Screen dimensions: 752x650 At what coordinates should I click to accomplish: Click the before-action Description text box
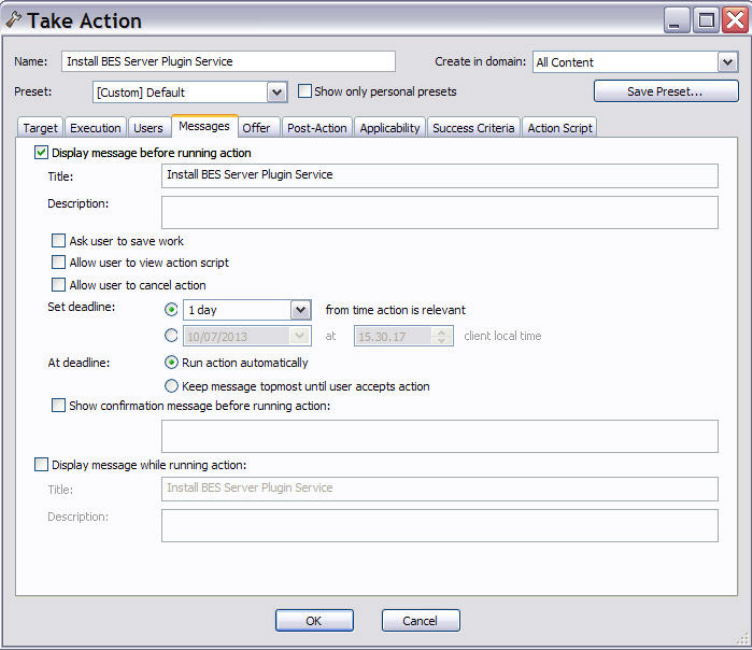tap(440, 212)
